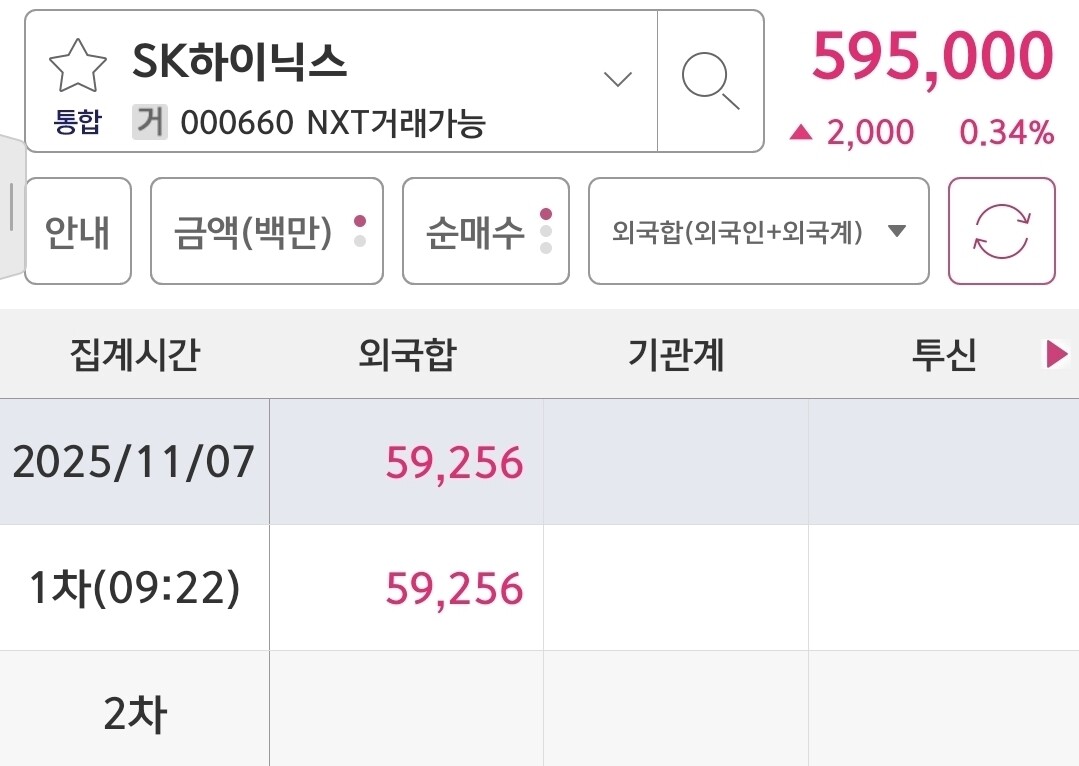Click the refresh arrows icon
Viewport: 1079px width, 766px height.
point(1001,231)
